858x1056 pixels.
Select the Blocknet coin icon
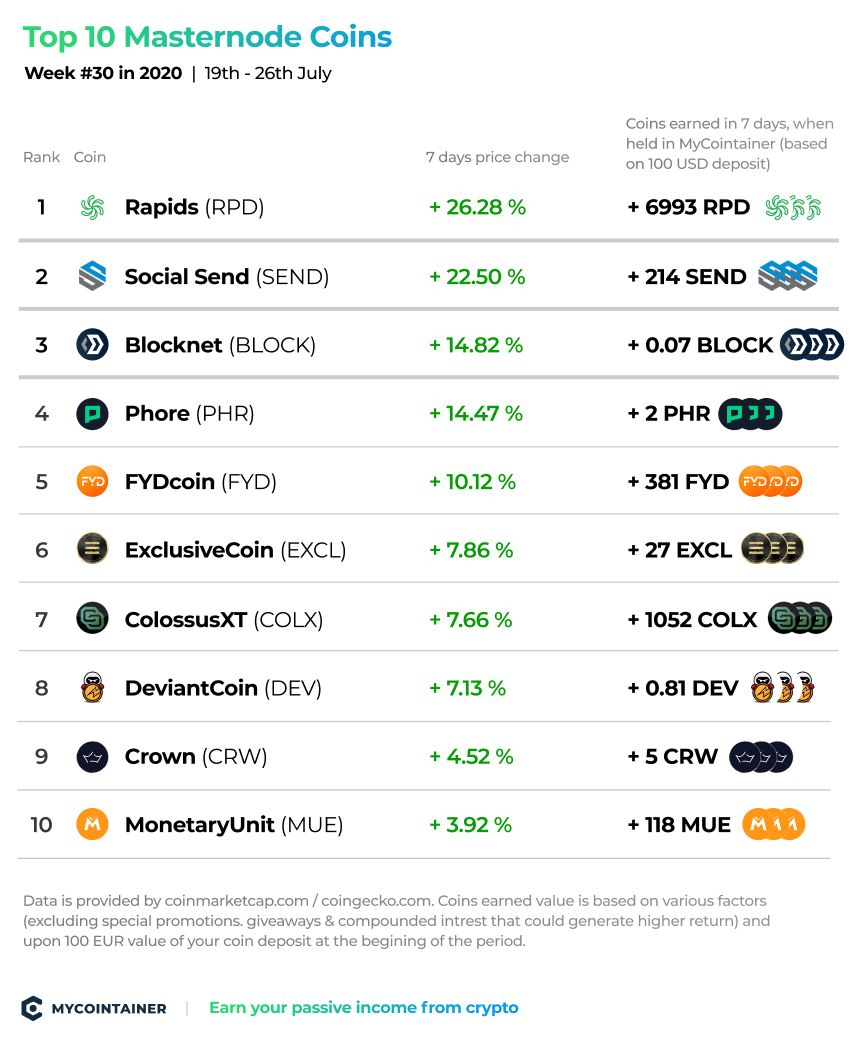click(x=92, y=345)
